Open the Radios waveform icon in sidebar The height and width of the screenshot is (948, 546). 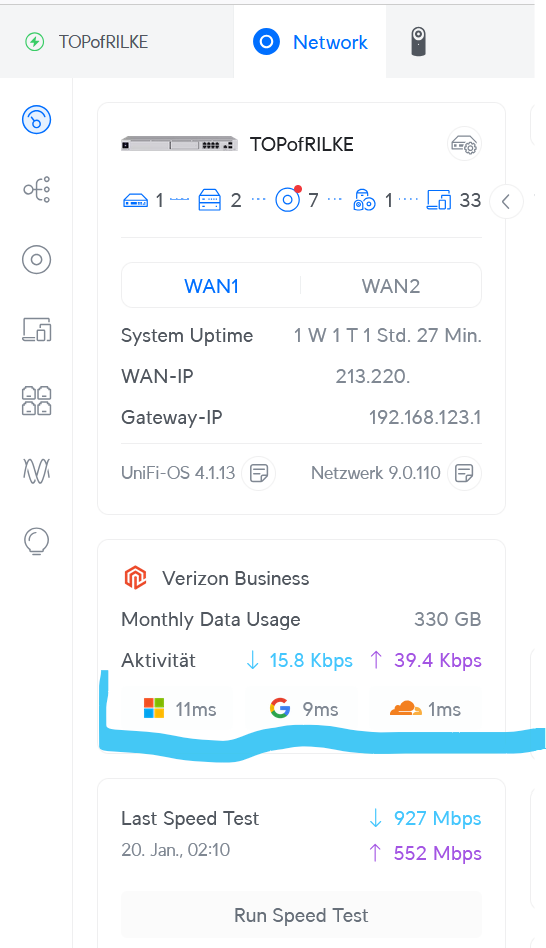coord(36,470)
